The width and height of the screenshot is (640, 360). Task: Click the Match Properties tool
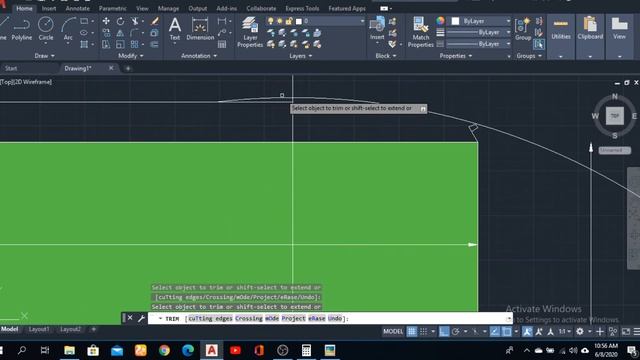[420, 32]
